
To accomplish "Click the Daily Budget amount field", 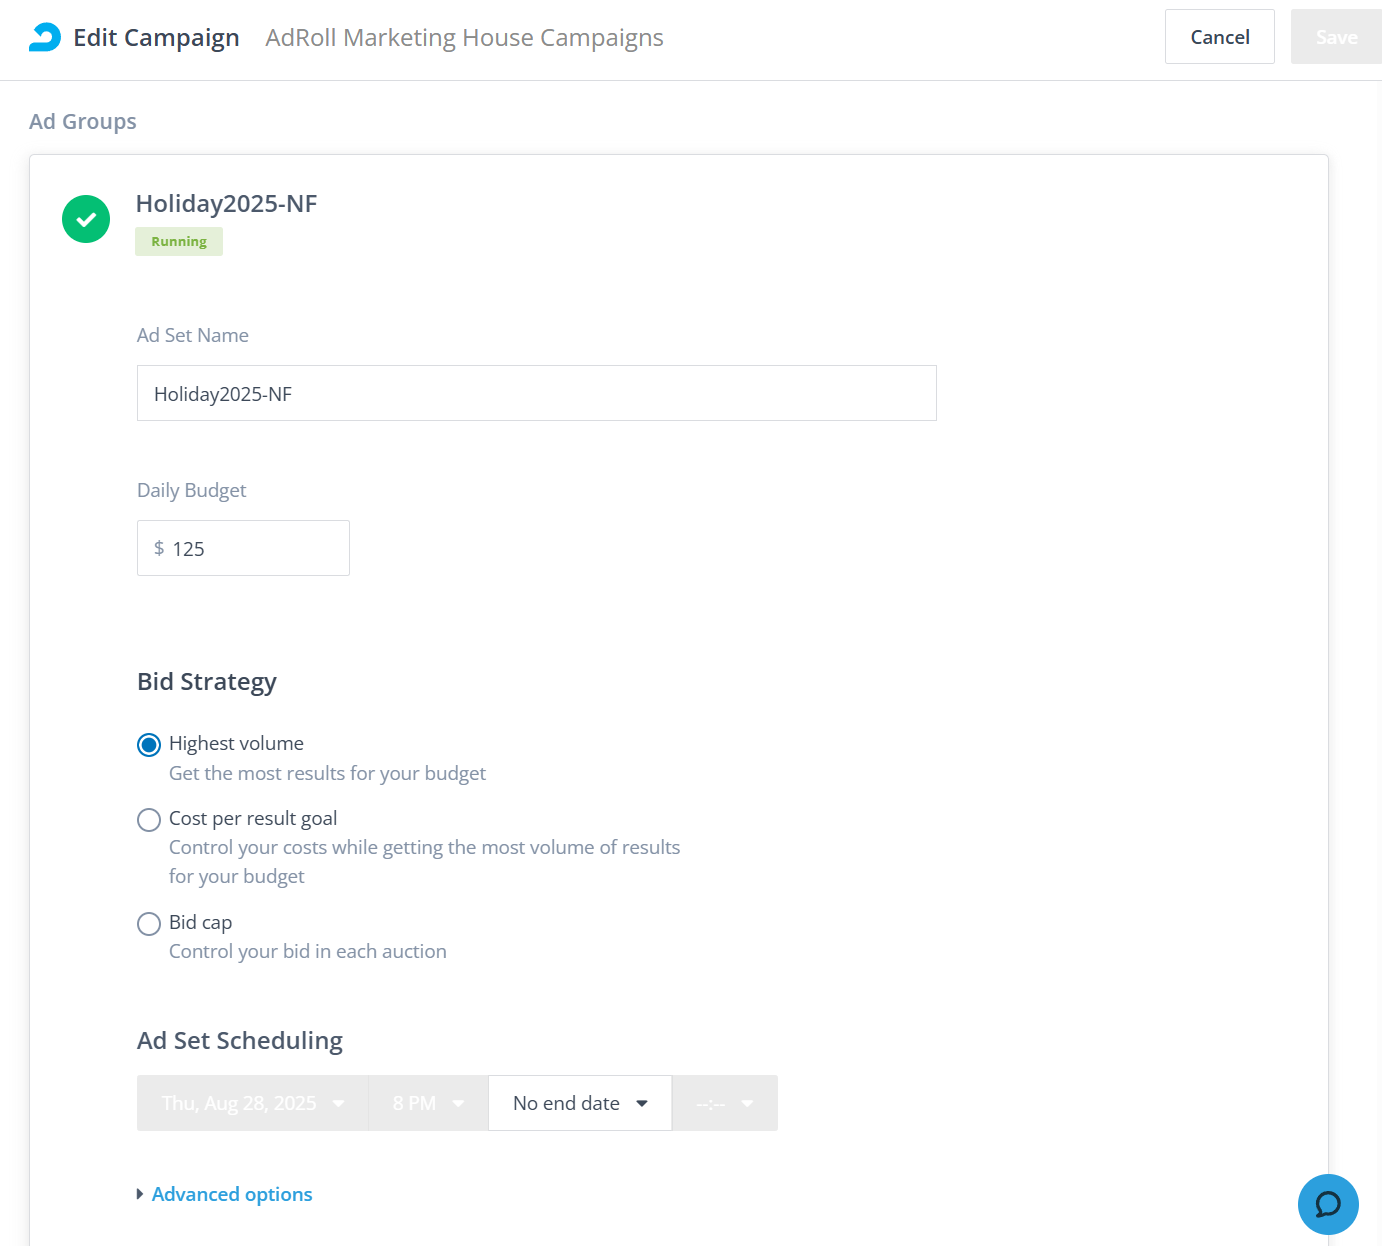I will (x=255, y=548).
